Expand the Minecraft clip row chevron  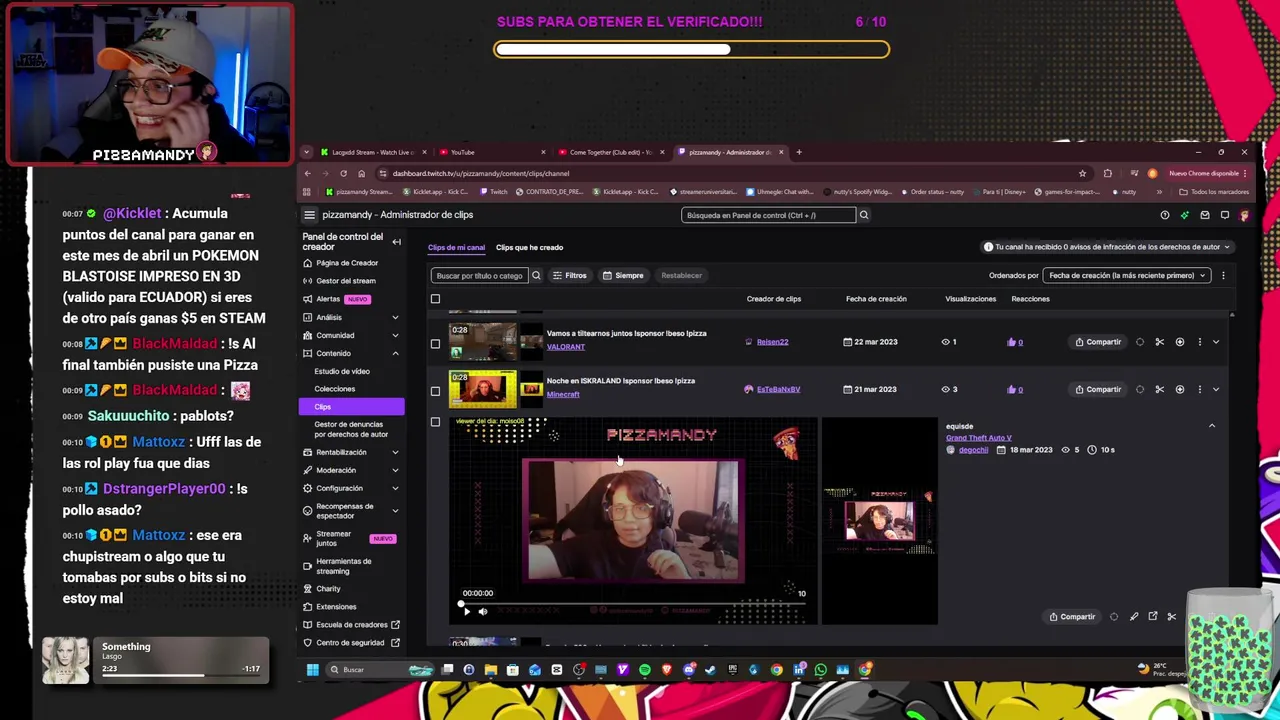pos(1216,389)
